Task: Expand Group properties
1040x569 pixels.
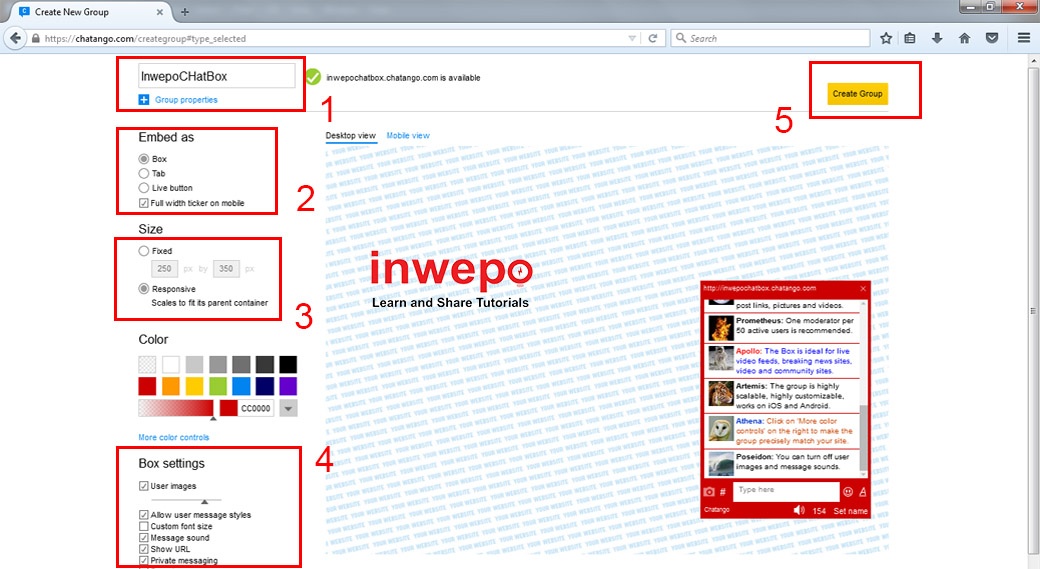Action: click(x=186, y=99)
